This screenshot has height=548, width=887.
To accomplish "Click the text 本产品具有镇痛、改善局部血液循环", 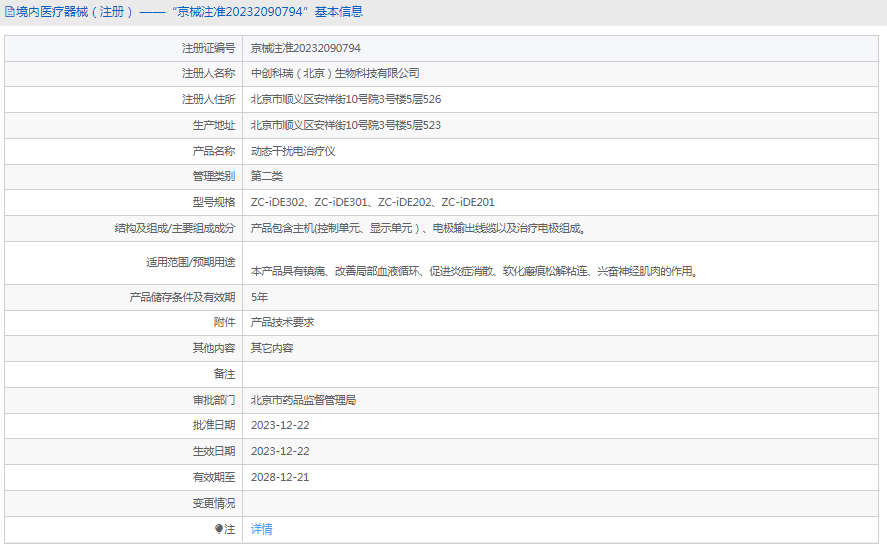I will [x=336, y=271].
